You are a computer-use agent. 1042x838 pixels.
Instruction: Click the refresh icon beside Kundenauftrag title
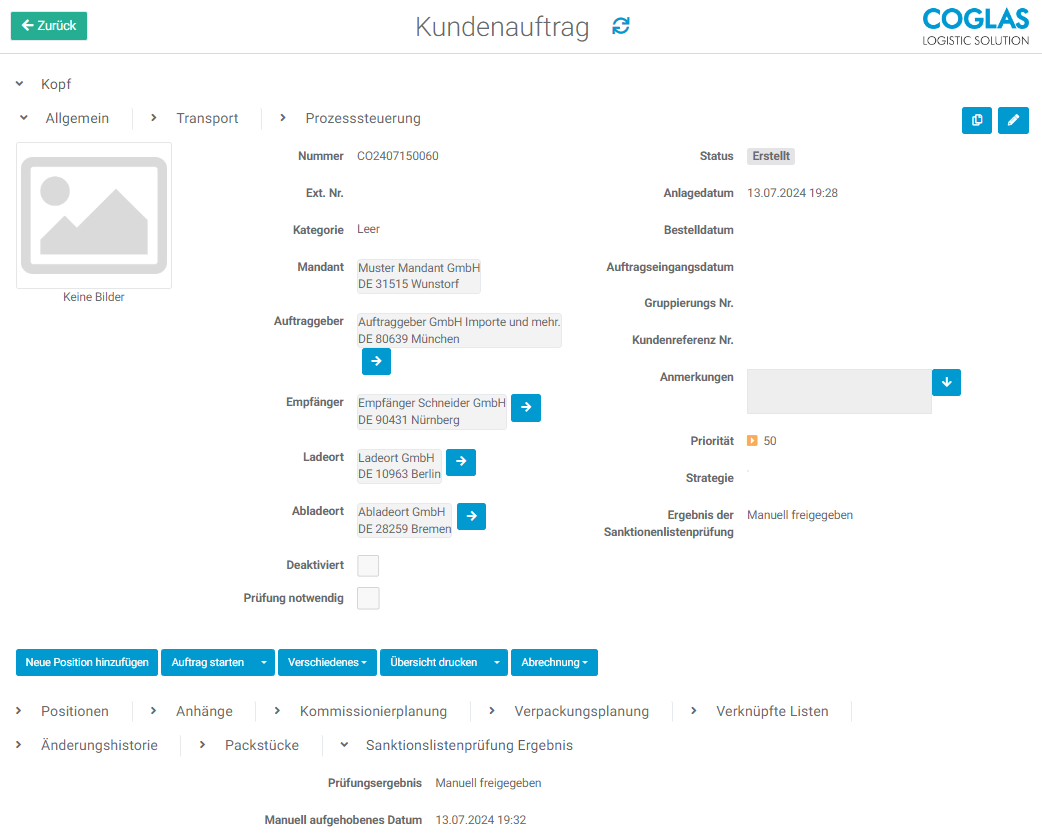click(x=621, y=26)
